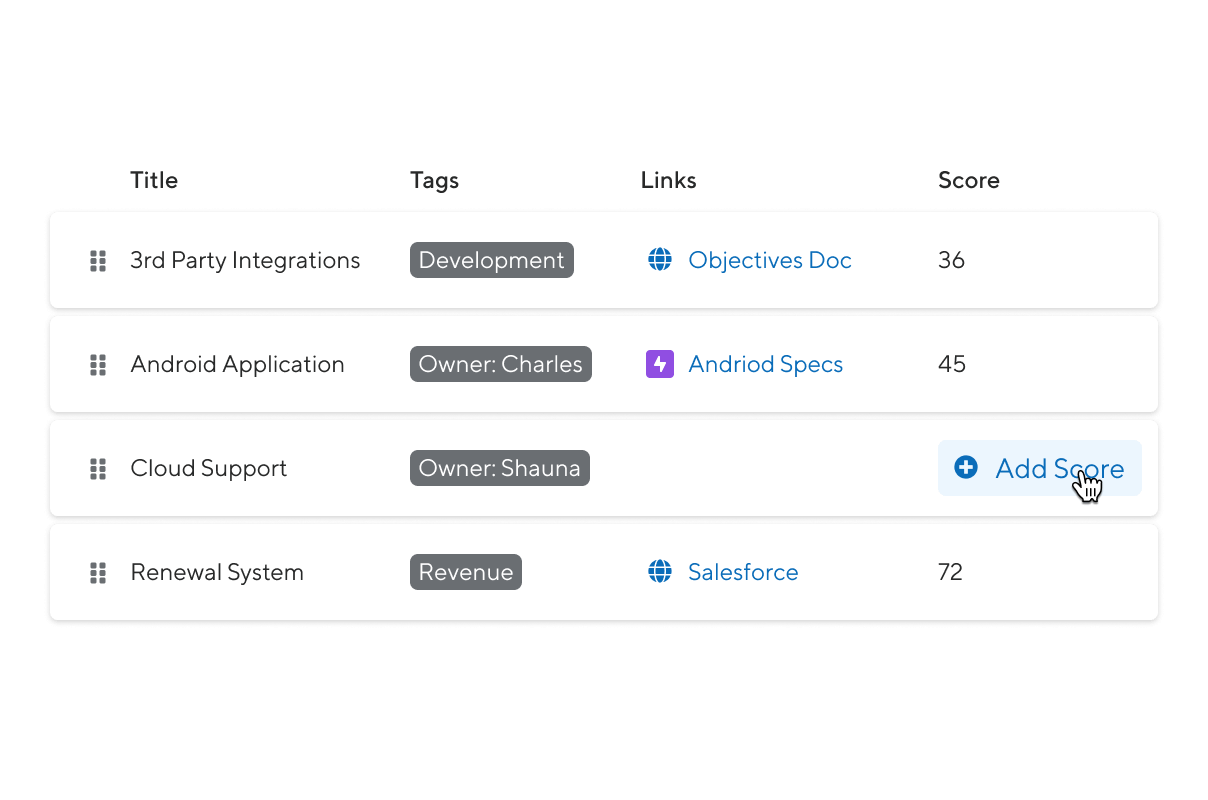1208x800 pixels.
Task: Select the Owner: Charles tag
Action: [500, 365]
